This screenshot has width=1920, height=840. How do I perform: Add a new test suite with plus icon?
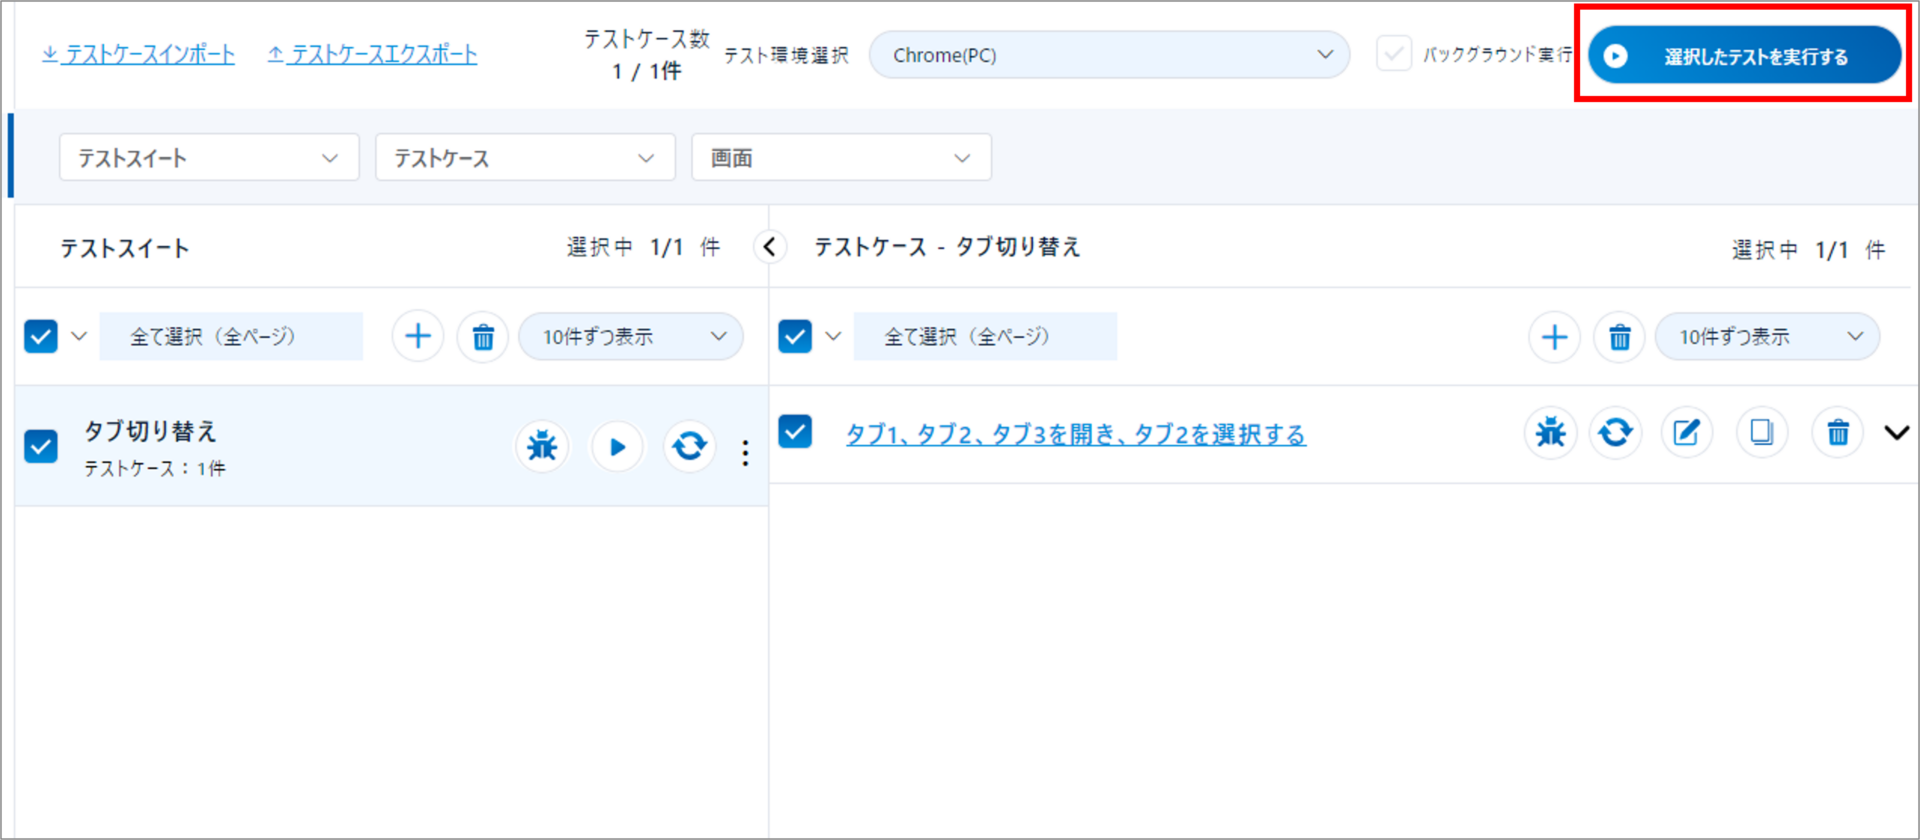point(418,336)
